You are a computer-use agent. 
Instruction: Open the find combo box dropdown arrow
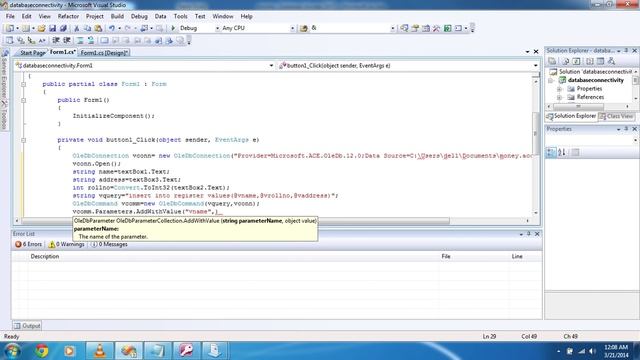click(393, 28)
